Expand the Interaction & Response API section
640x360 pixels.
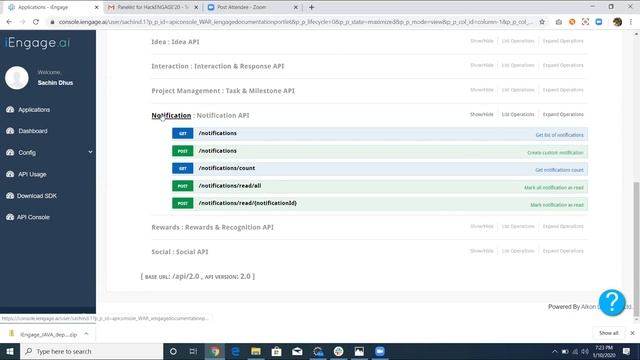(218, 66)
